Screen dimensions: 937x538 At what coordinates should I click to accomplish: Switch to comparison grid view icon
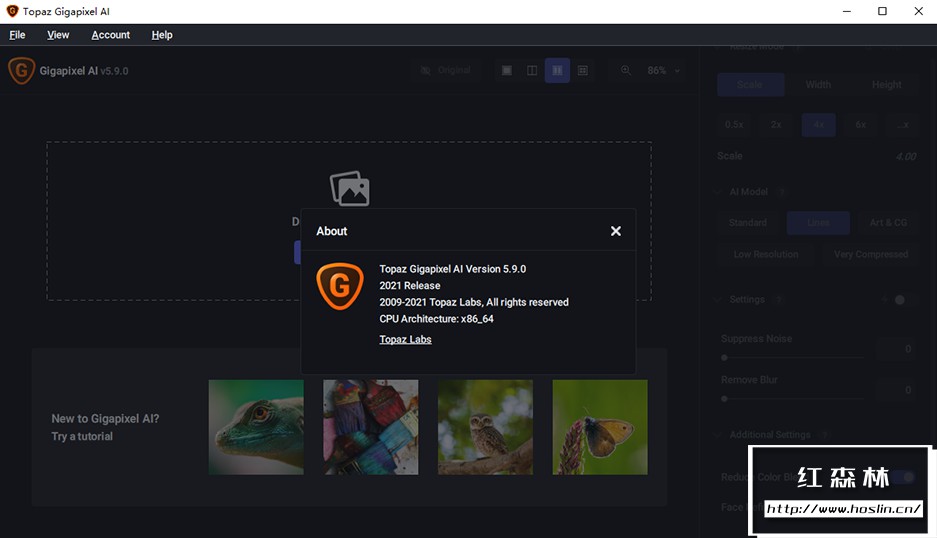[x=583, y=71]
